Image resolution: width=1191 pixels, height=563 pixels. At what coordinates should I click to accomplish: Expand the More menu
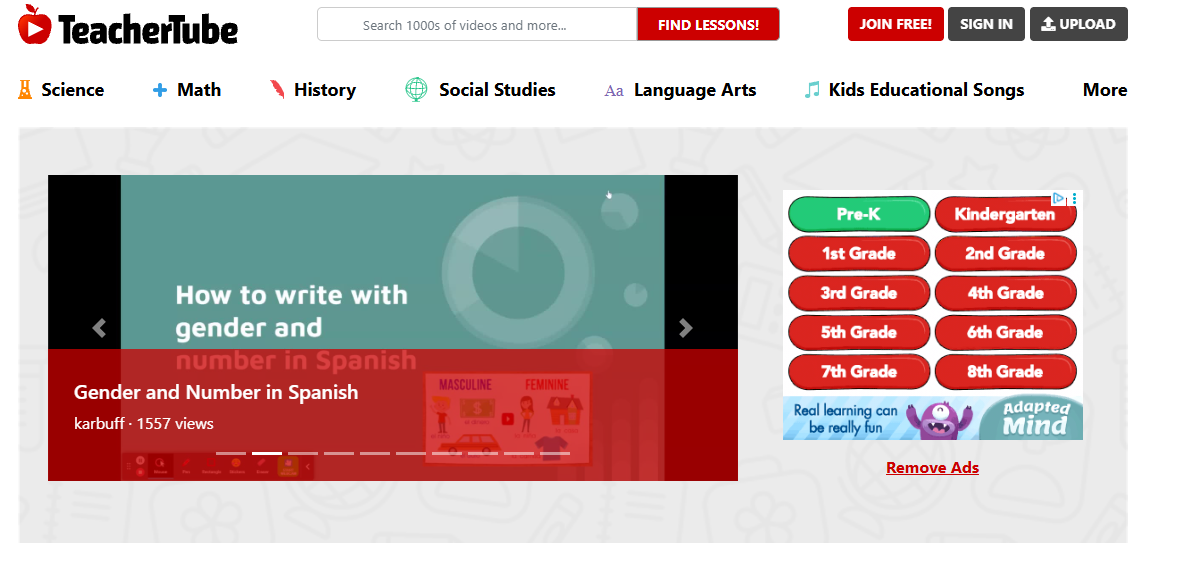click(1104, 90)
